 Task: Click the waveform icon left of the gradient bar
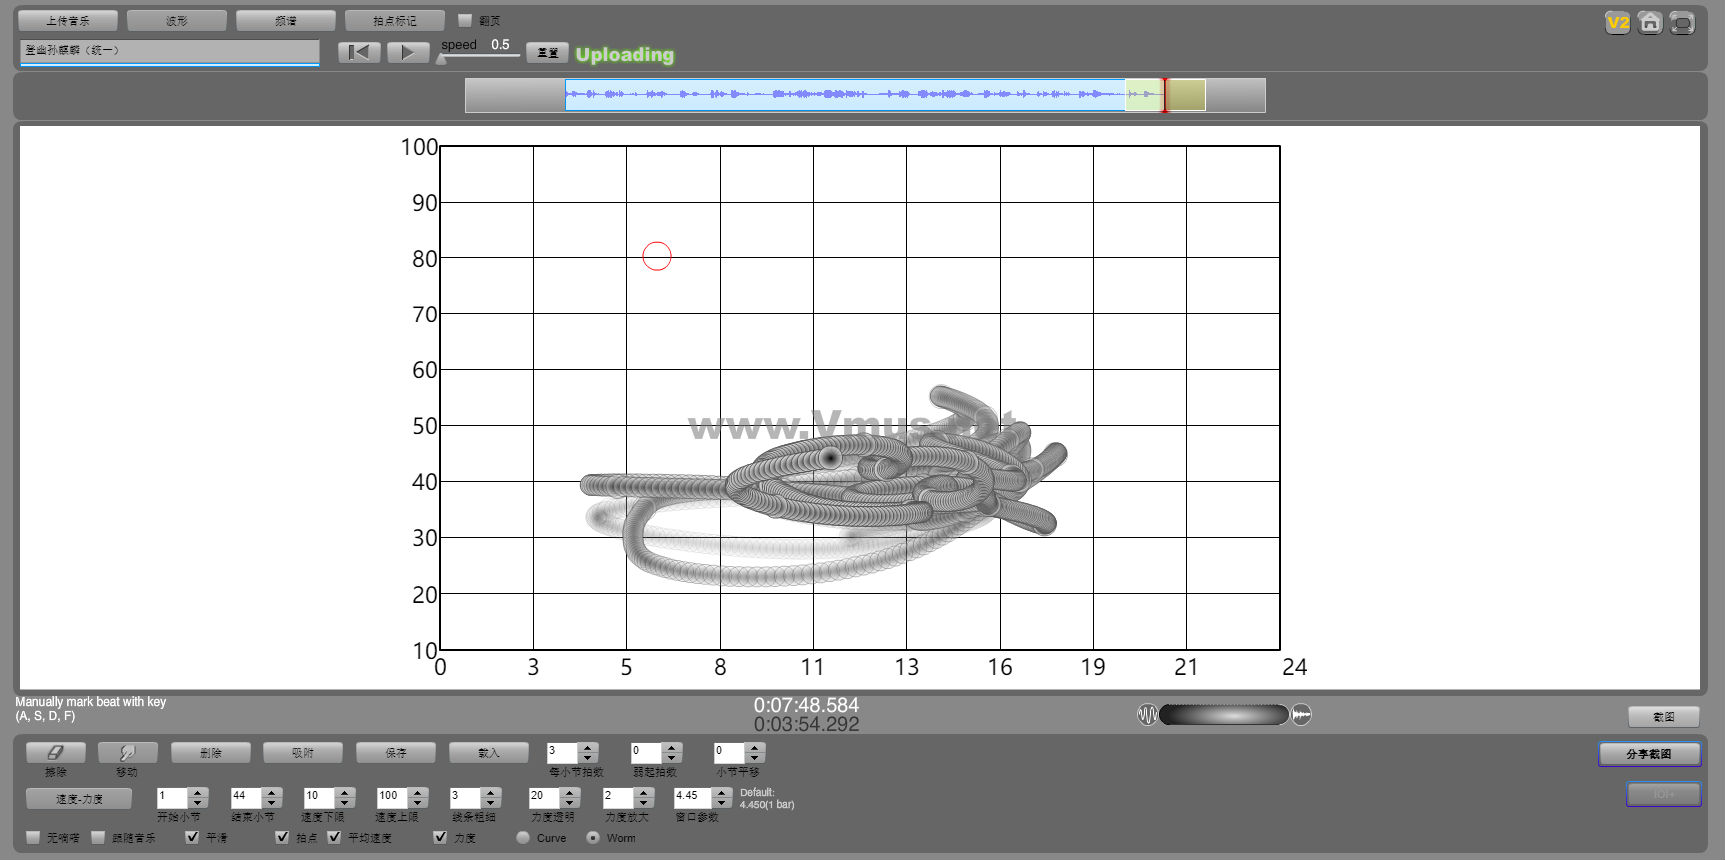1147,715
